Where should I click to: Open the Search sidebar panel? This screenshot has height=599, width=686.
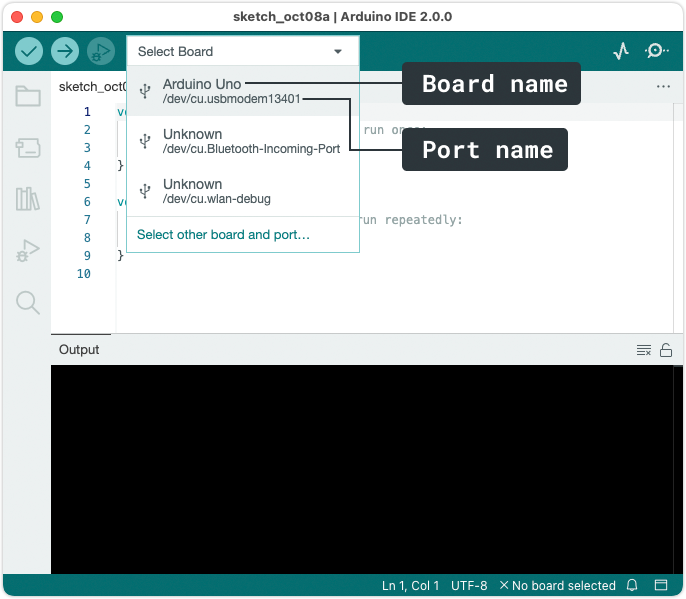tap(28, 302)
